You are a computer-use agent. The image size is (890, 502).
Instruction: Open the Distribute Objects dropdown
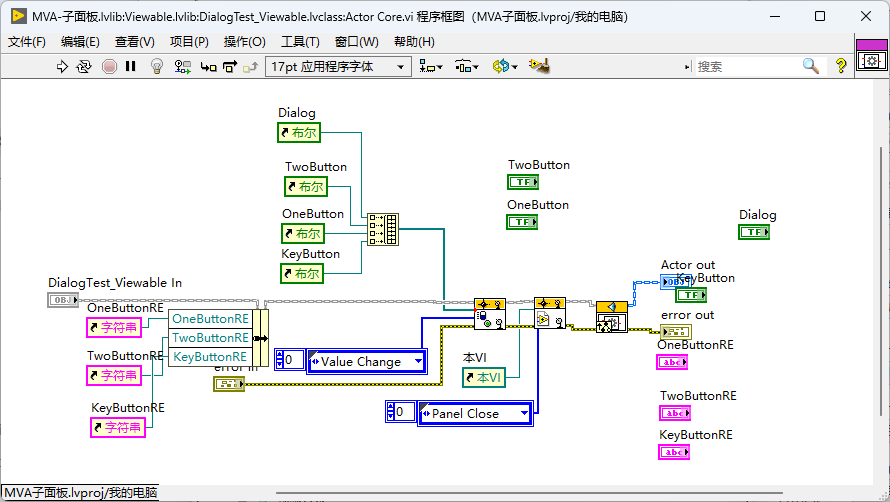pos(467,66)
